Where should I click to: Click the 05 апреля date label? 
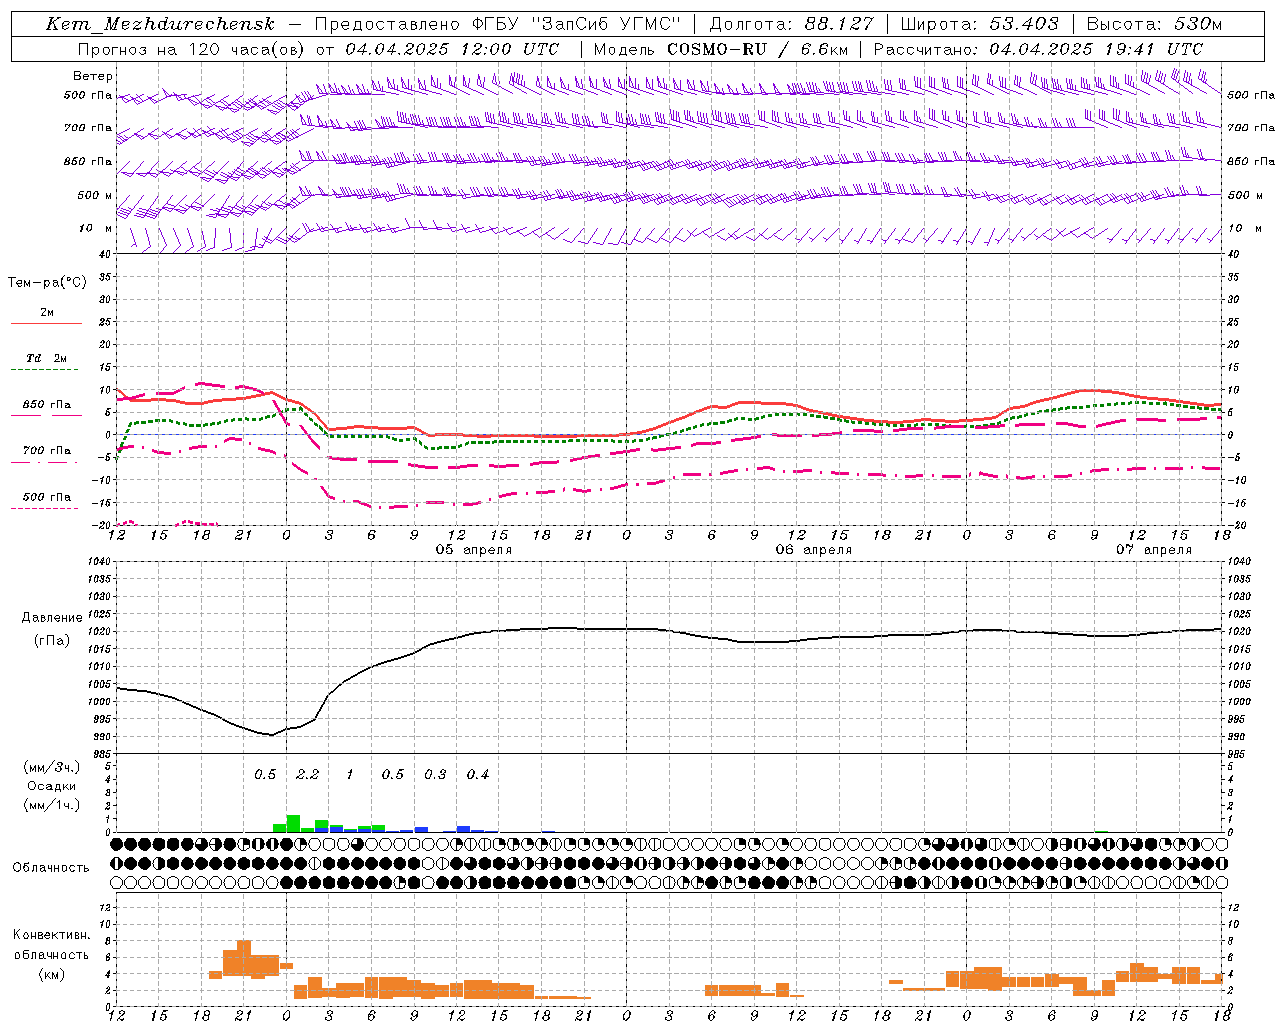(x=474, y=550)
